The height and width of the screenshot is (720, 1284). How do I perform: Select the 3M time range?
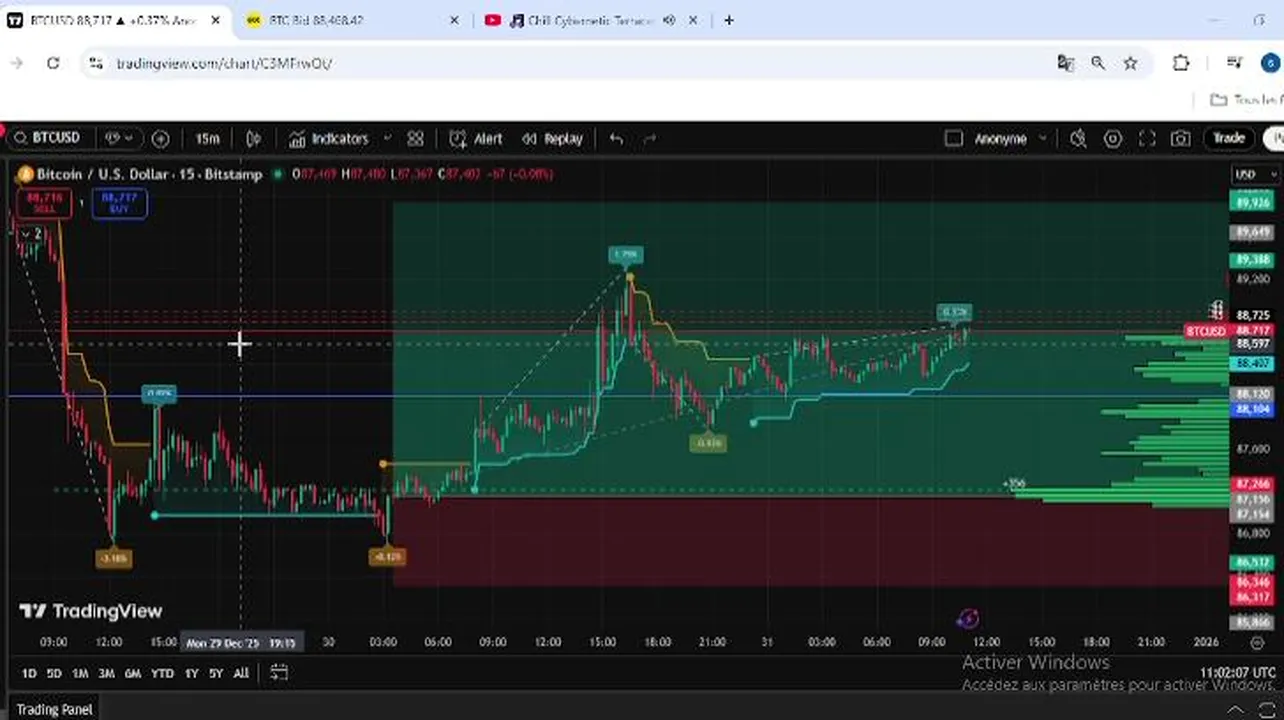[x=106, y=674]
